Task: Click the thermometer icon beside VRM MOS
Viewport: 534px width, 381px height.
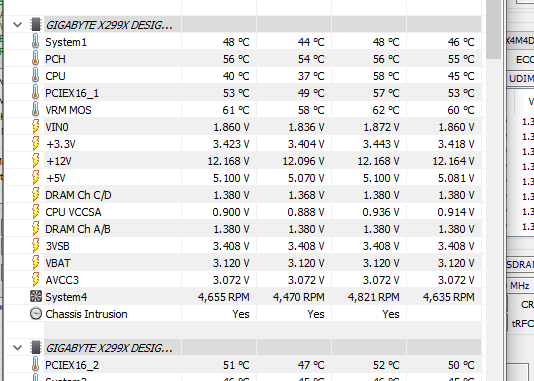Action: click(x=35, y=110)
